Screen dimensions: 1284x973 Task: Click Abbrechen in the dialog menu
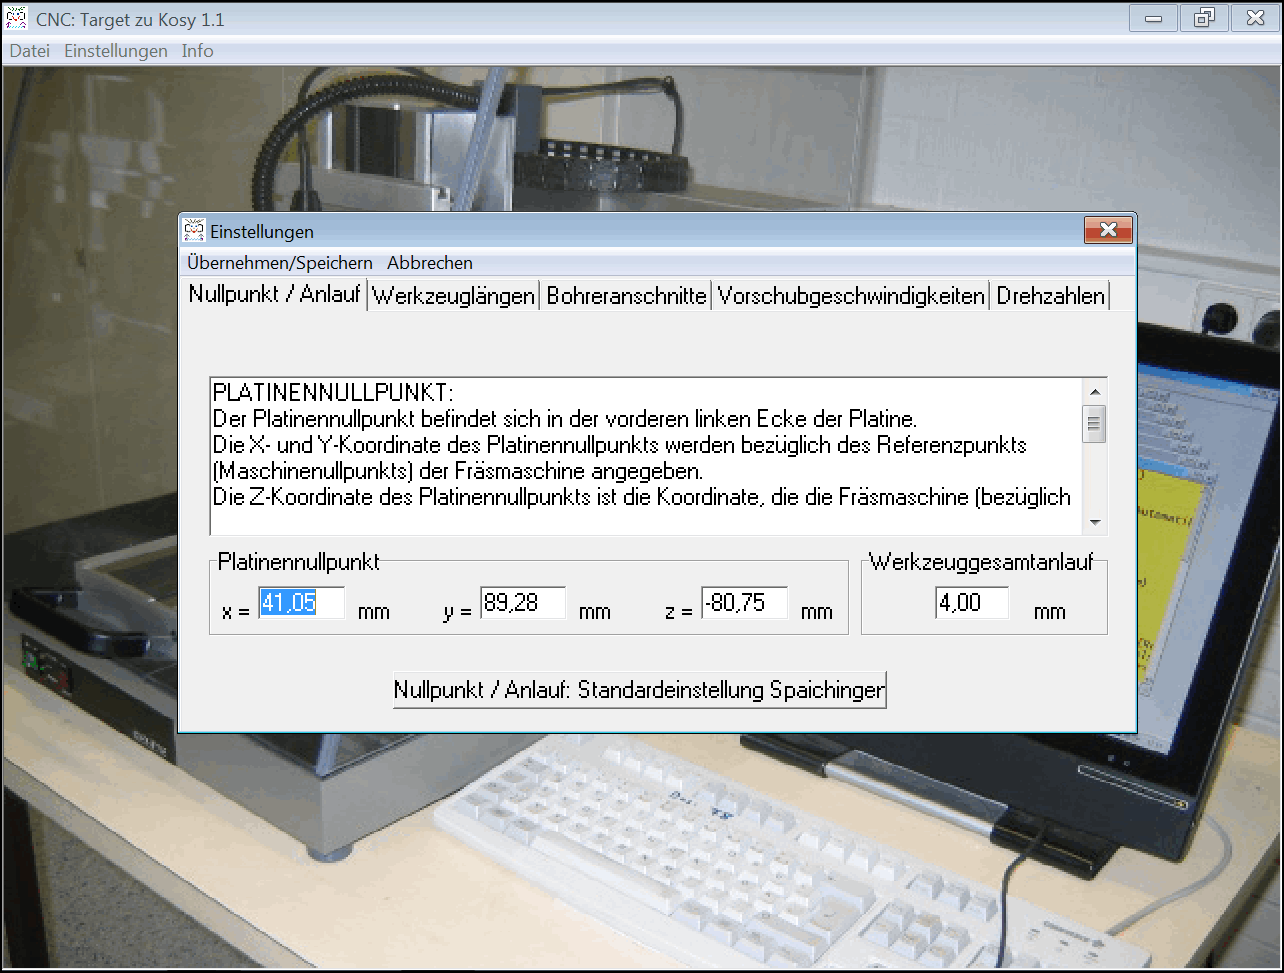click(x=430, y=263)
